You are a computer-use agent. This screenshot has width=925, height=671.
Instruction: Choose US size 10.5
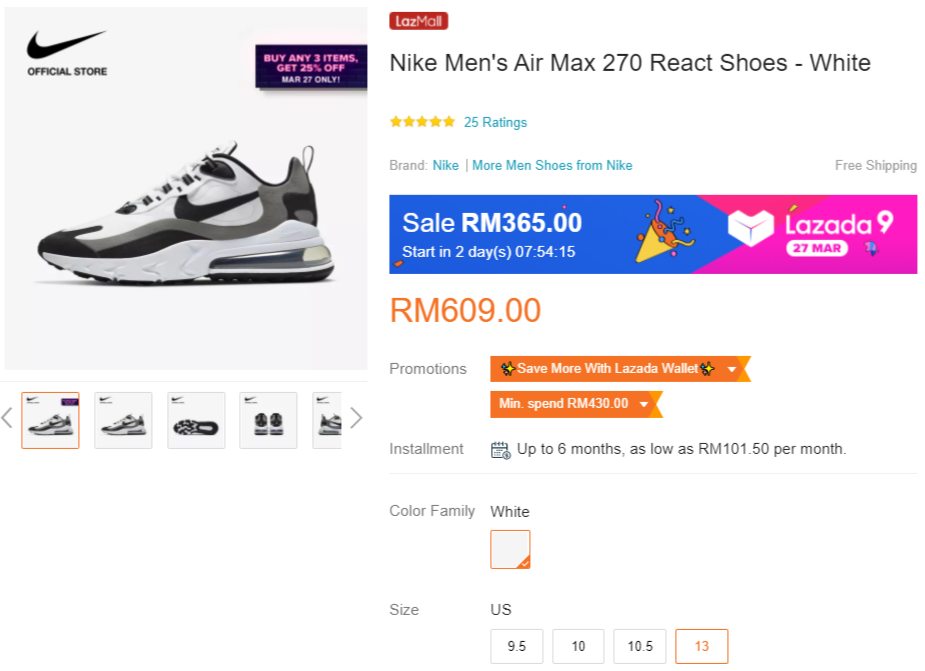640,646
